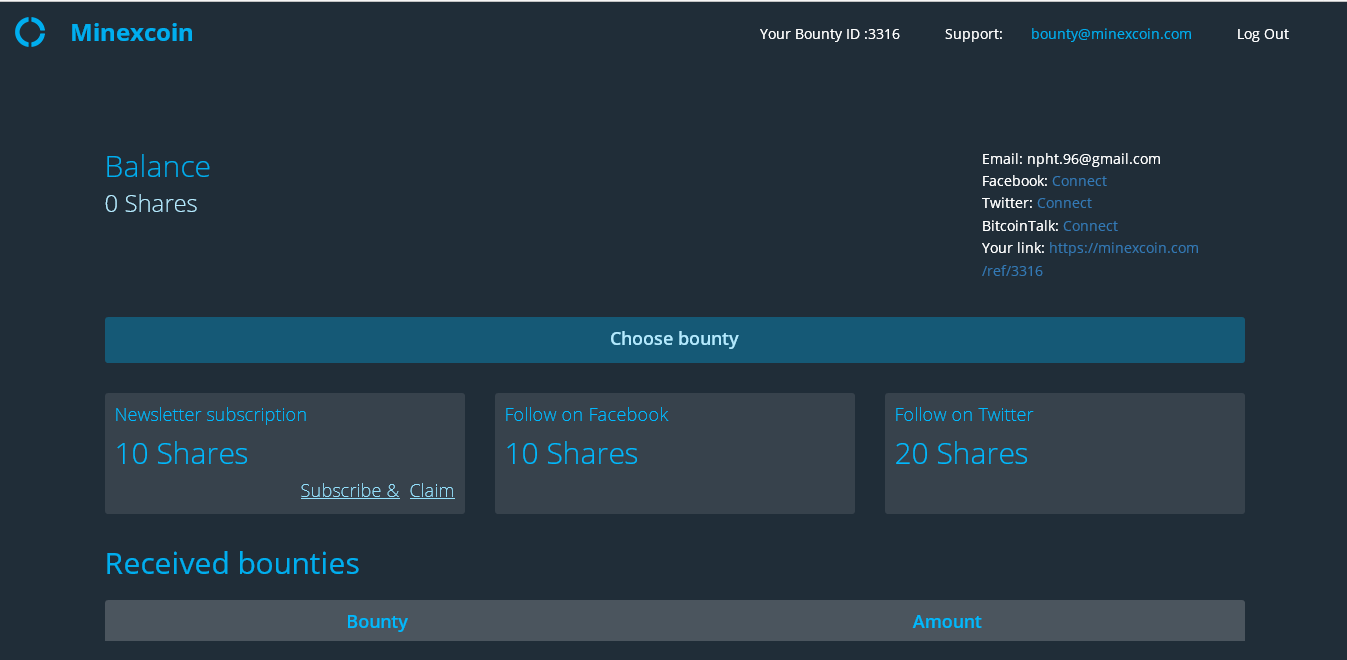
Task: Click the bounty@minexcoin.com support email link
Action: tap(1111, 34)
